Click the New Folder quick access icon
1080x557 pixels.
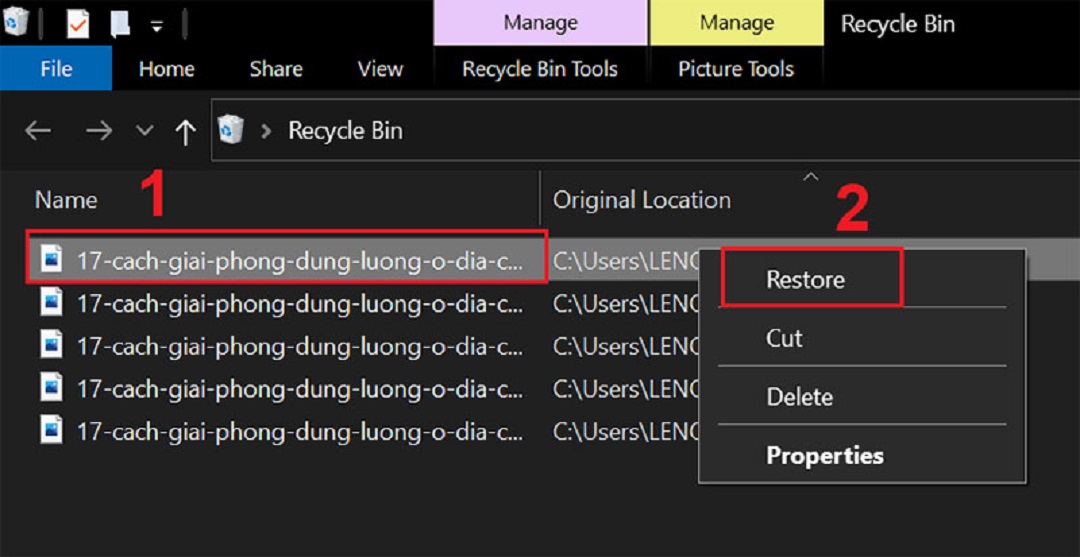coord(120,25)
